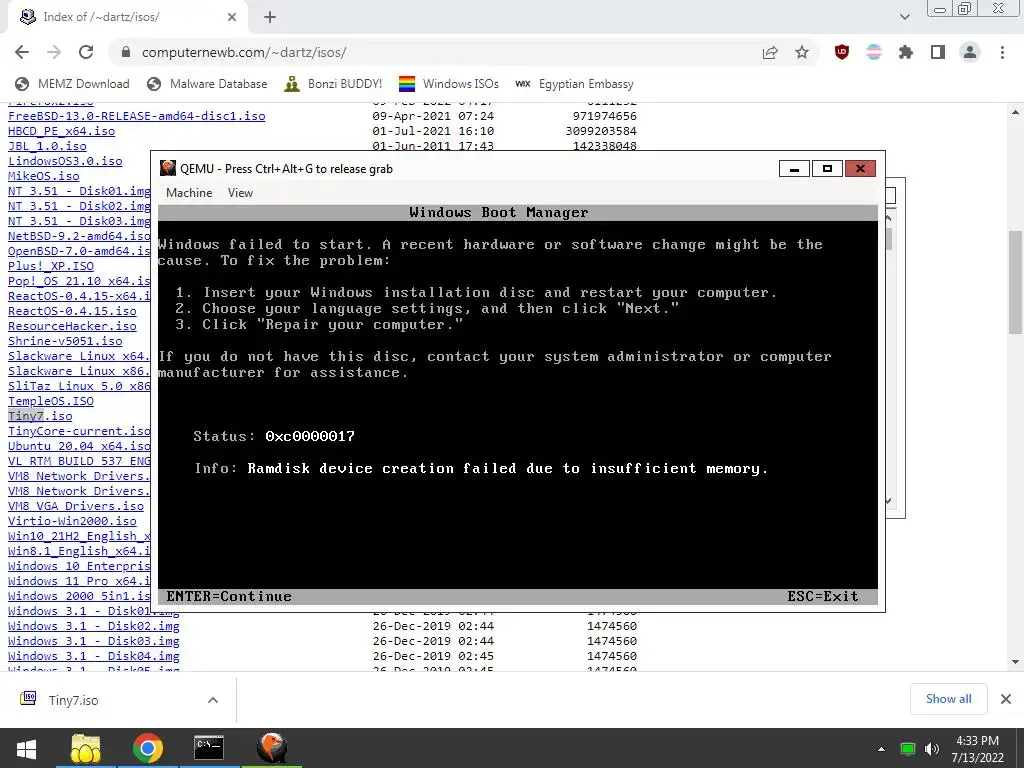Minimize the QEMU window
This screenshot has width=1024, height=768.
pos(794,168)
